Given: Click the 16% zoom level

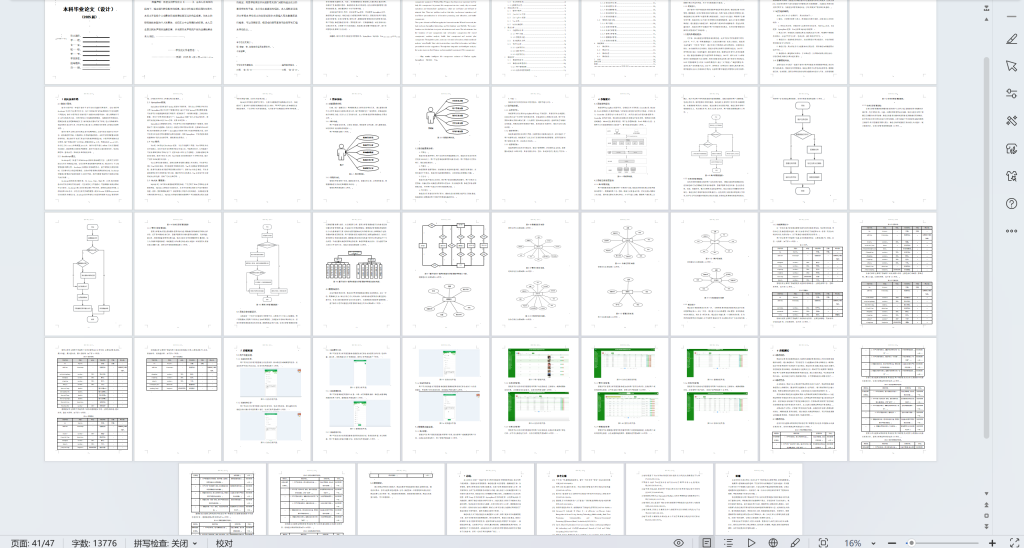Looking at the screenshot, I should pyautogui.click(x=853, y=543).
